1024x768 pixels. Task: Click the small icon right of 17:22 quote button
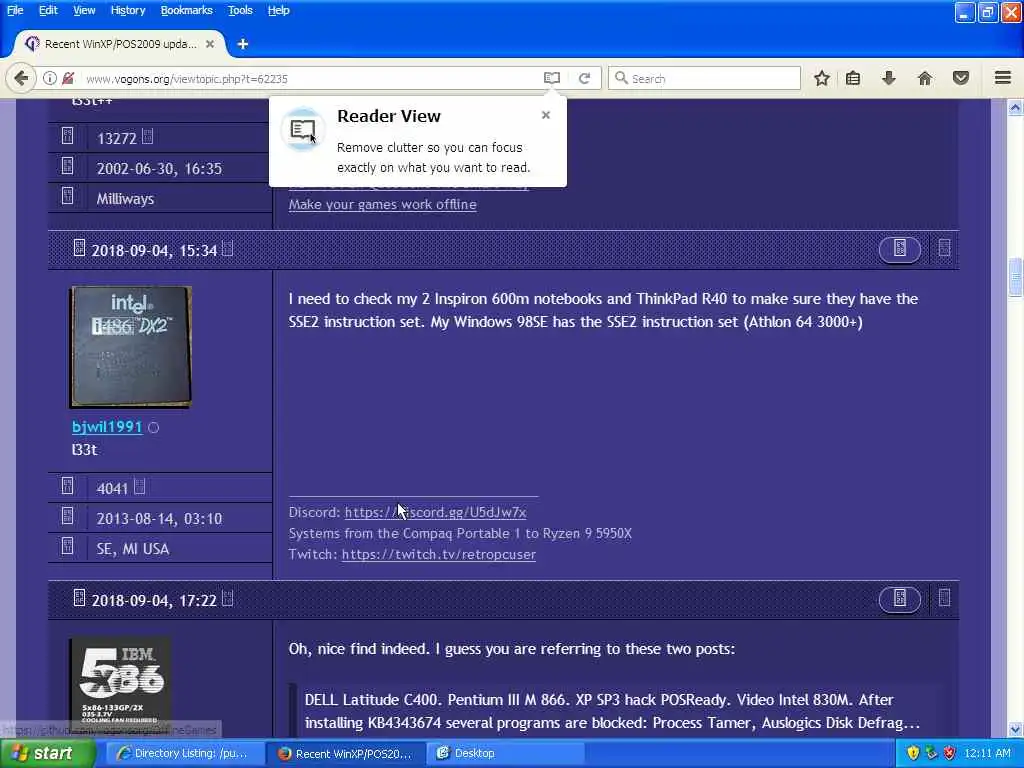click(x=944, y=598)
